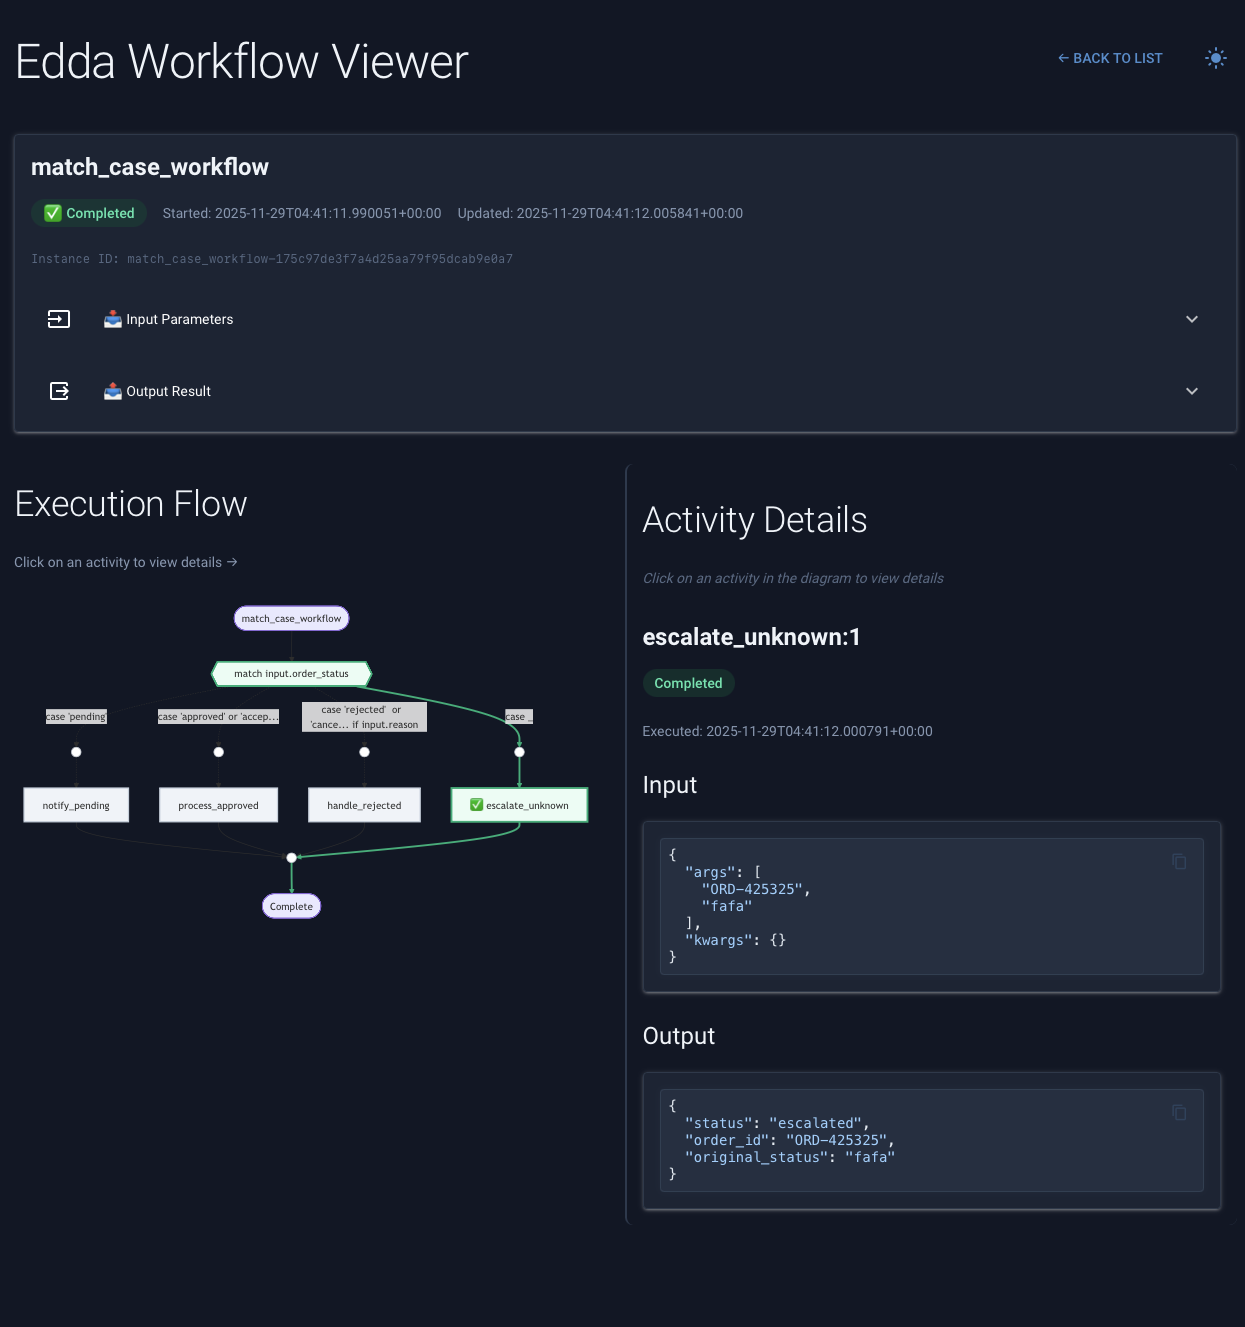Screen dimensions: 1245x1327
Task: Select the process_approved activity node
Action: tap(218, 805)
